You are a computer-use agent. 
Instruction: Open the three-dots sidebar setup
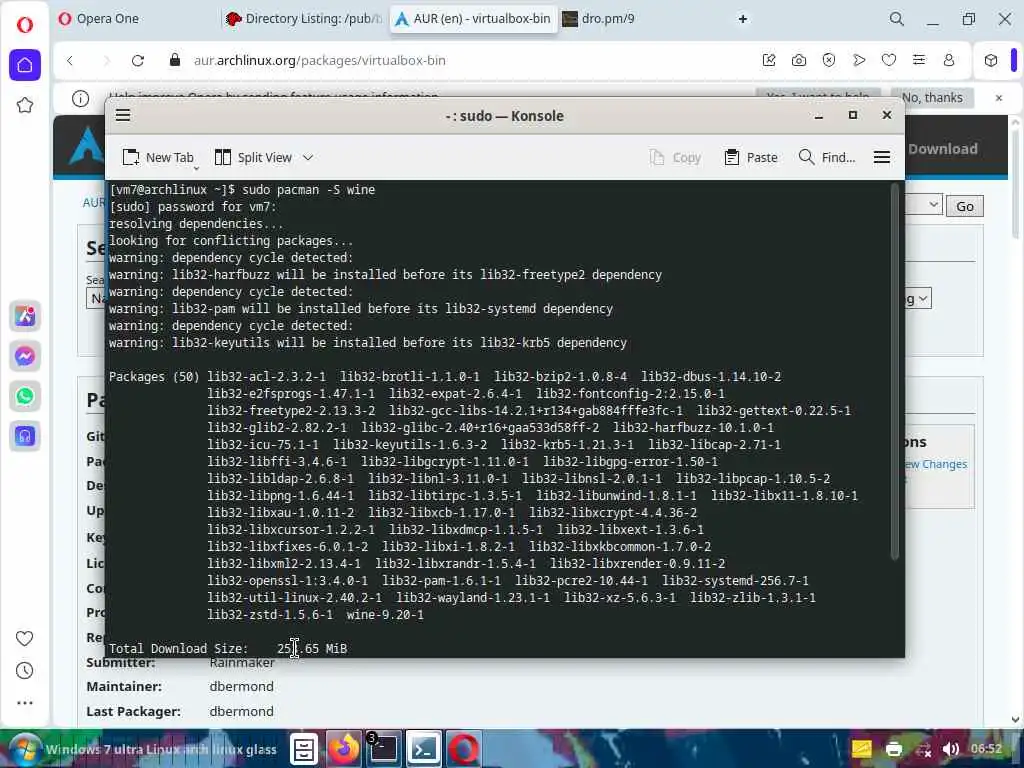[x=25, y=703]
